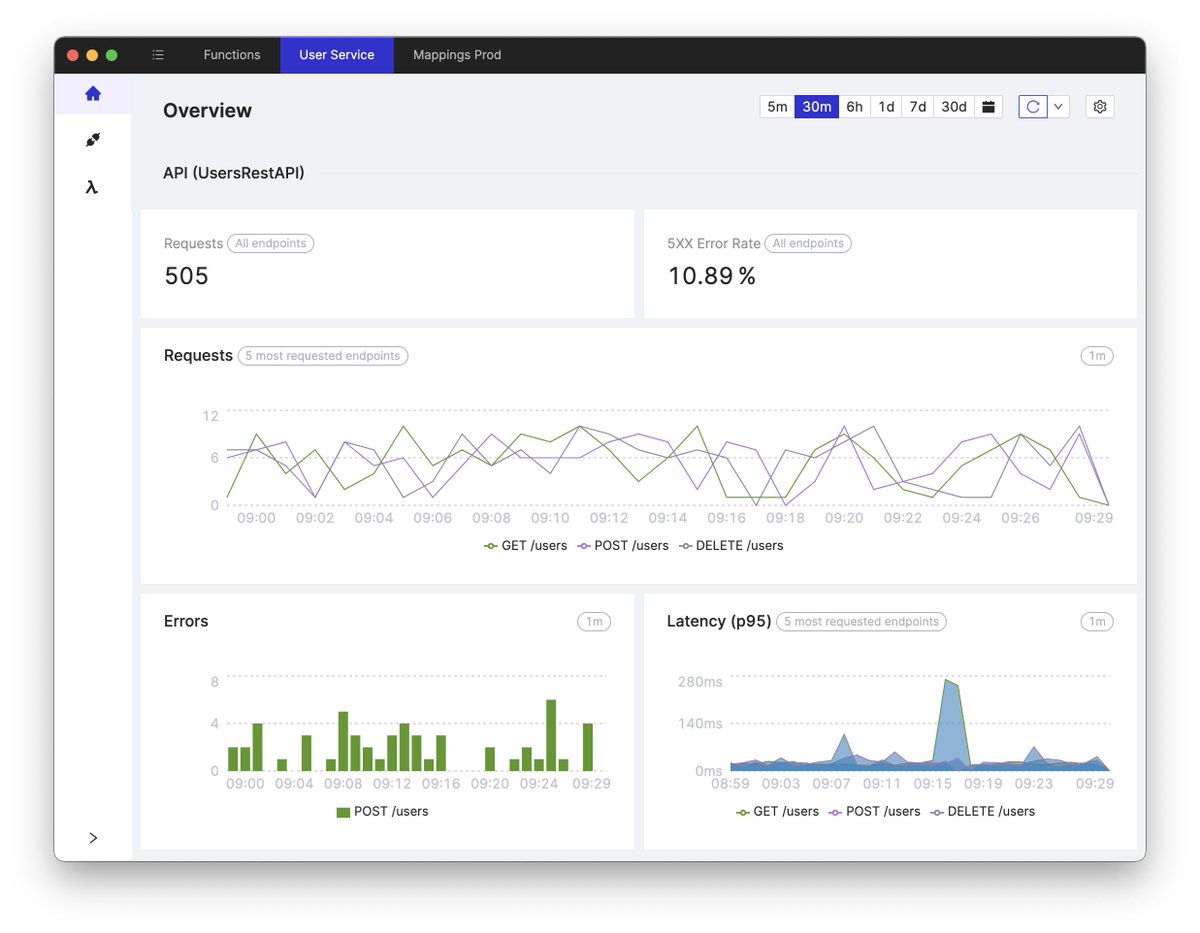The height and width of the screenshot is (933, 1200).
Task: Switch to the Functions tab
Action: 231,55
